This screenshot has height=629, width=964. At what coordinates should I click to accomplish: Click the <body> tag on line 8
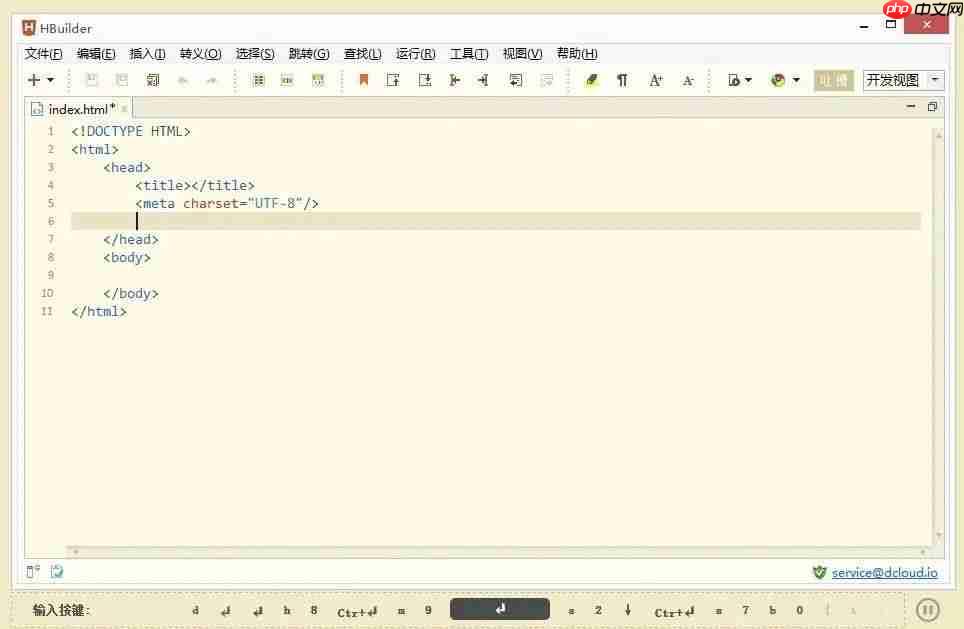pos(127,258)
